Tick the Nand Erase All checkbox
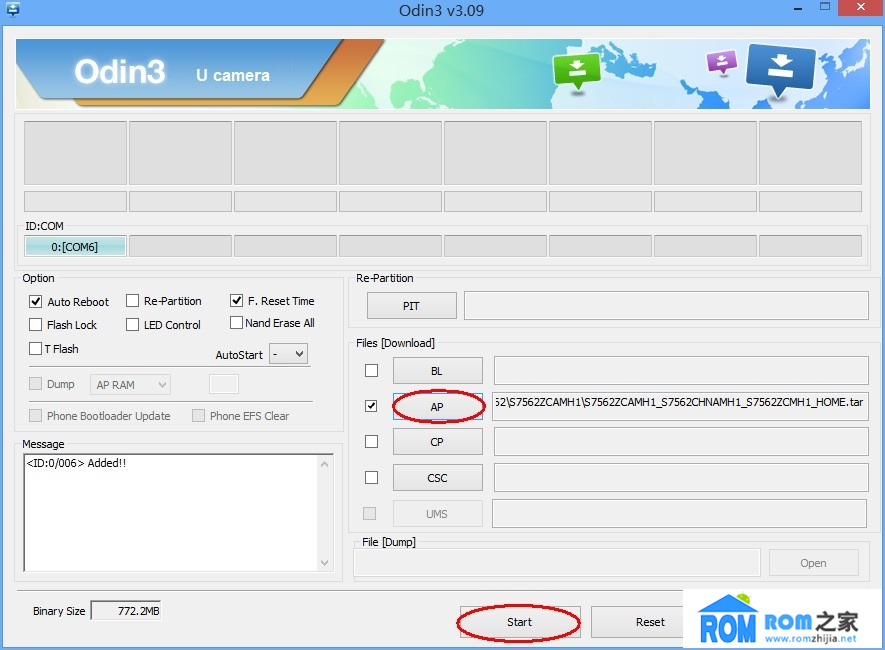The width and height of the screenshot is (885, 650). [236, 323]
